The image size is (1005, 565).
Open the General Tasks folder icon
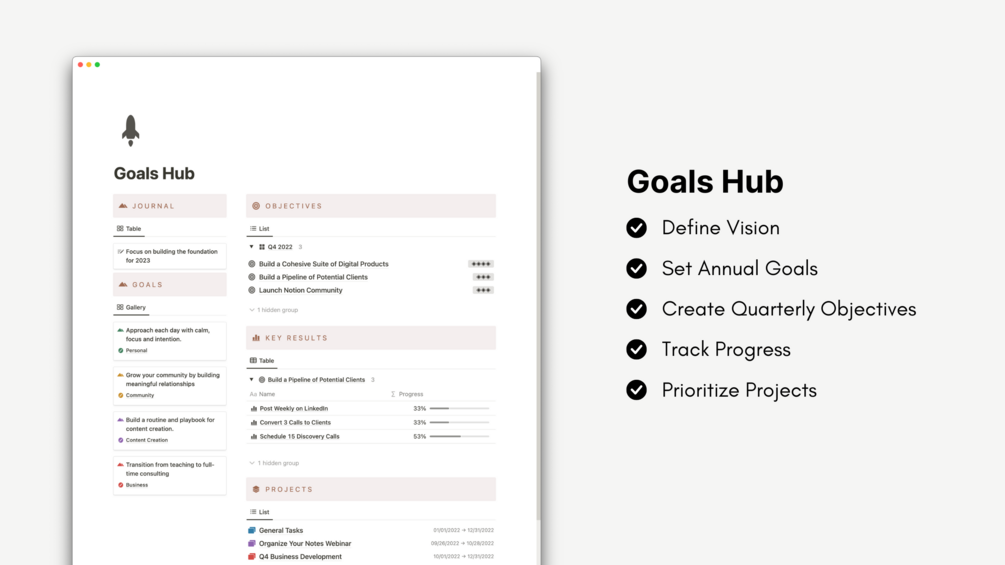tap(252, 531)
